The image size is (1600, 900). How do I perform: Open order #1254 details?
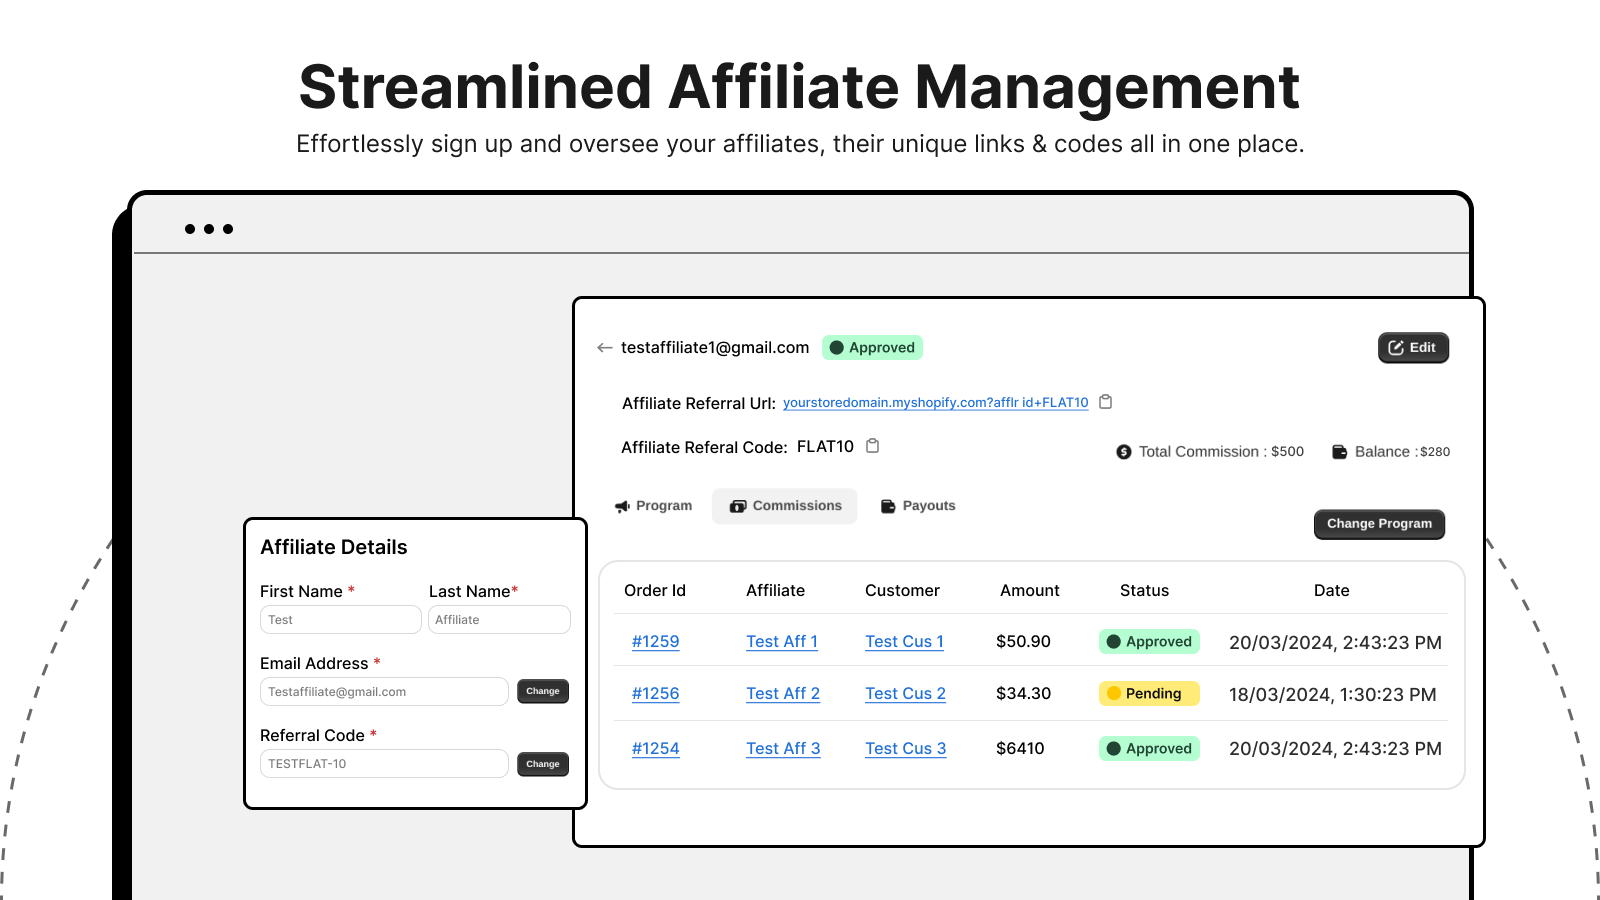[x=655, y=748]
